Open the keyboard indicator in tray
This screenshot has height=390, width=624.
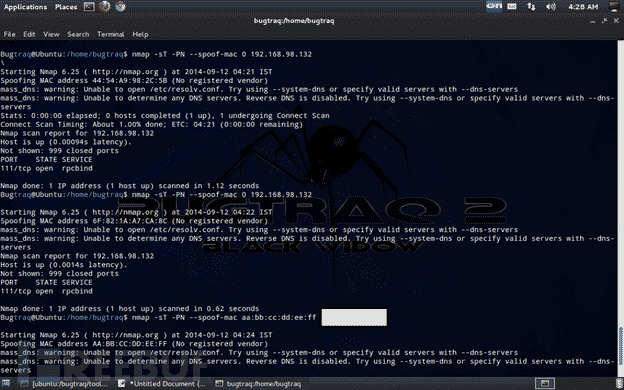pyautogui.click(x=494, y=6)
